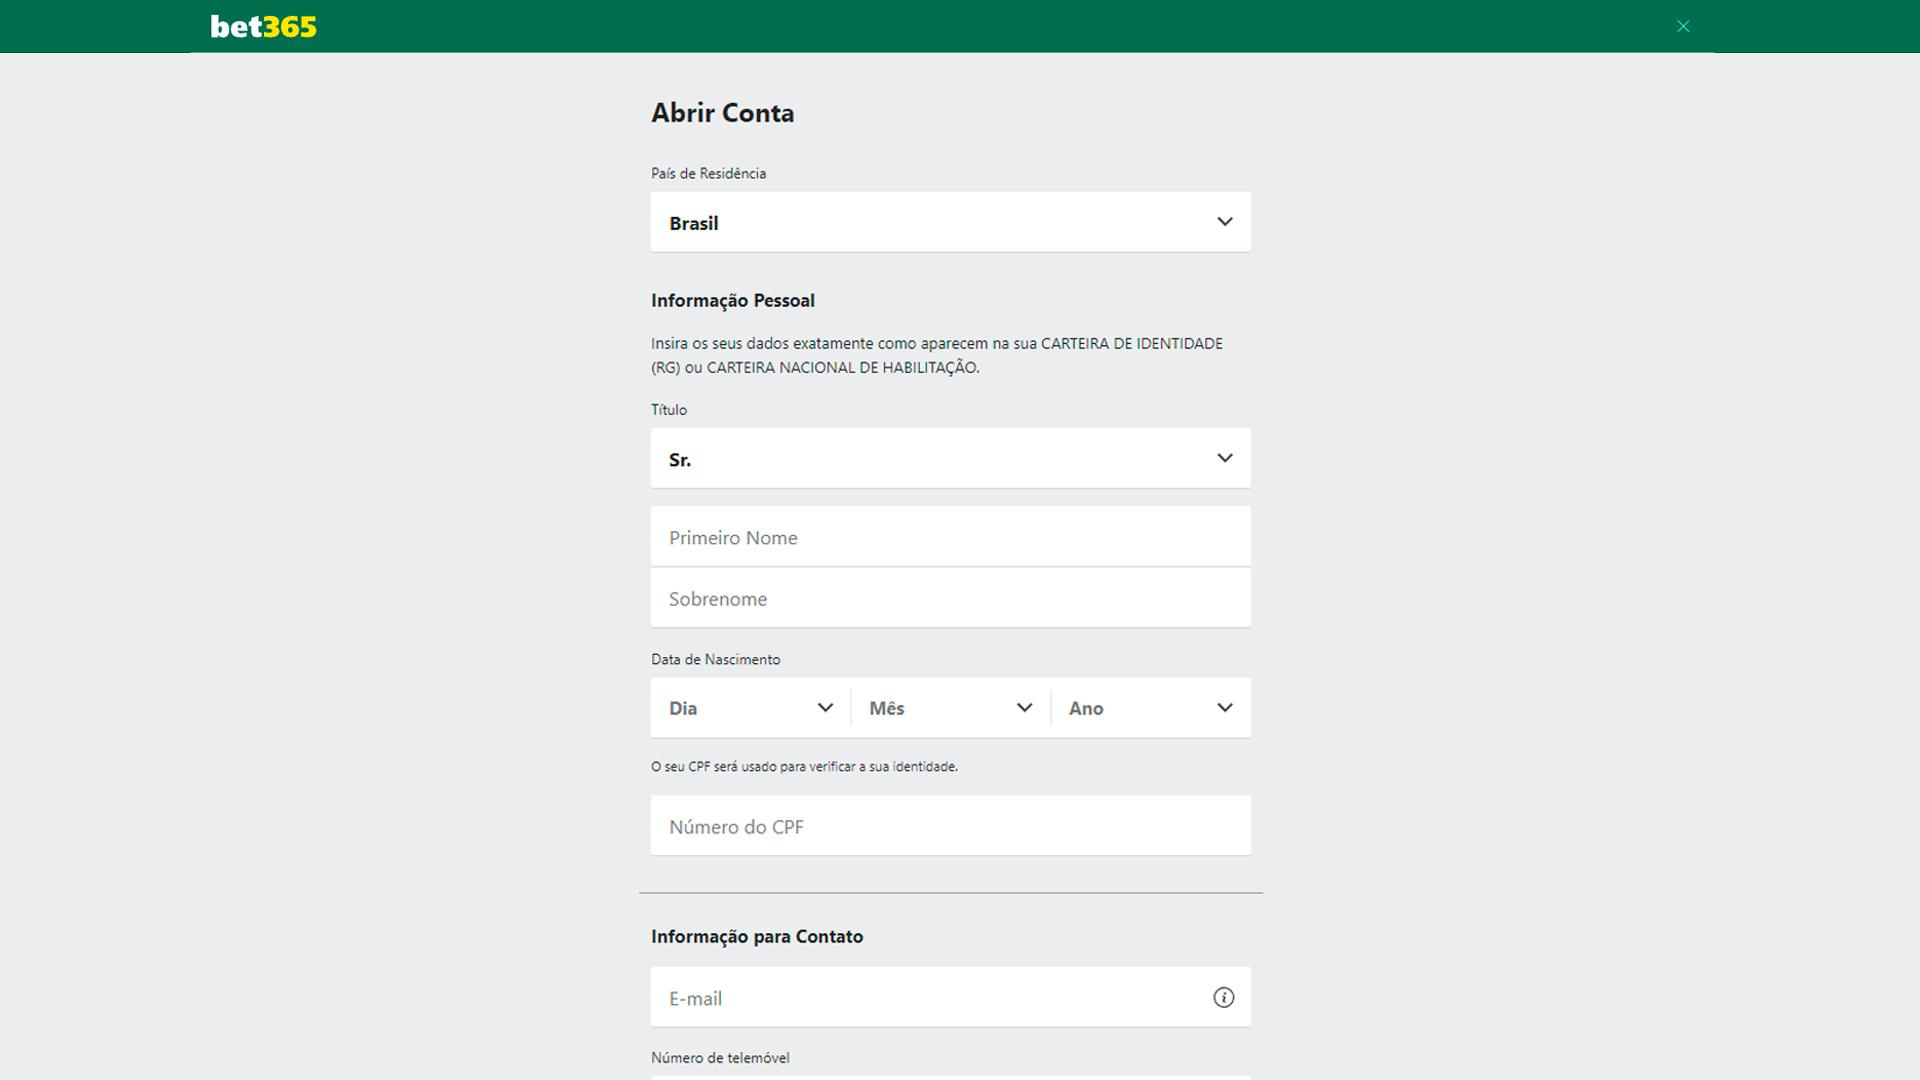The image size is (1920, 1080).
Task: Click the Número de telemóvel label
Action: click(720, 1058)
